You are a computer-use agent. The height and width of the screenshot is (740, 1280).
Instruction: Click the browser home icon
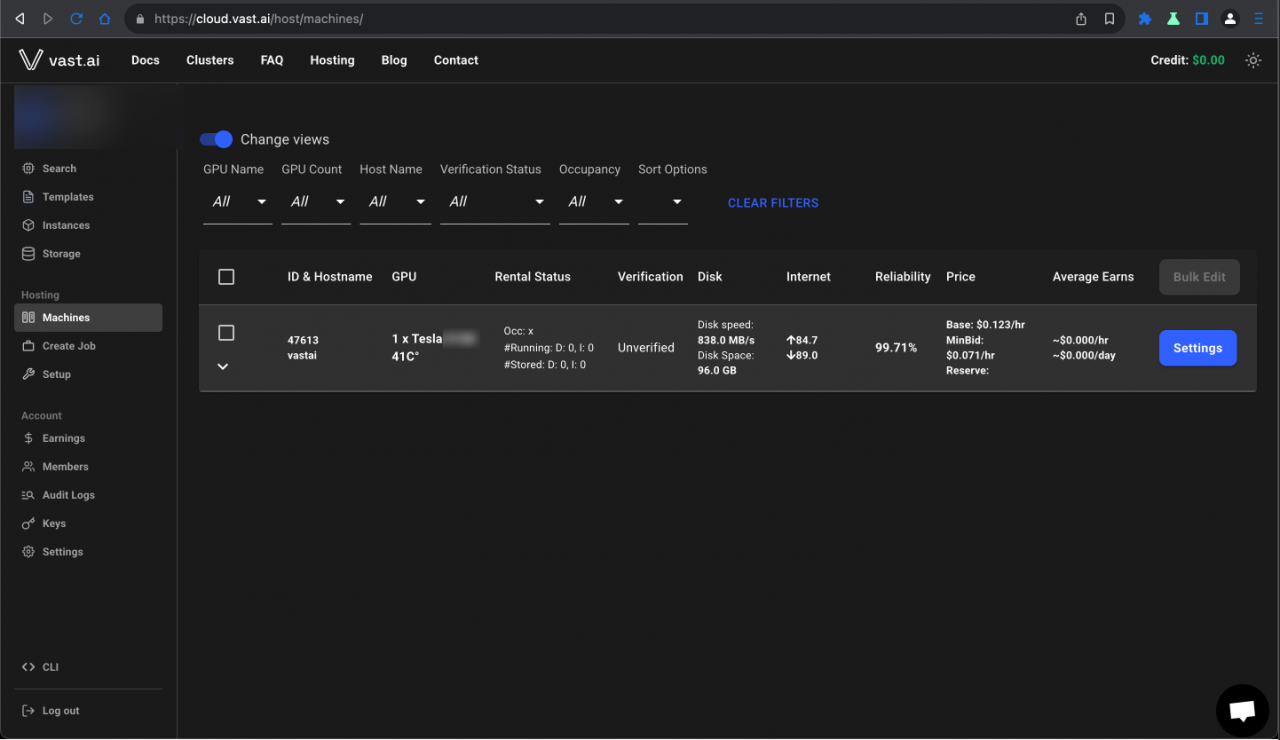[104, 19]
